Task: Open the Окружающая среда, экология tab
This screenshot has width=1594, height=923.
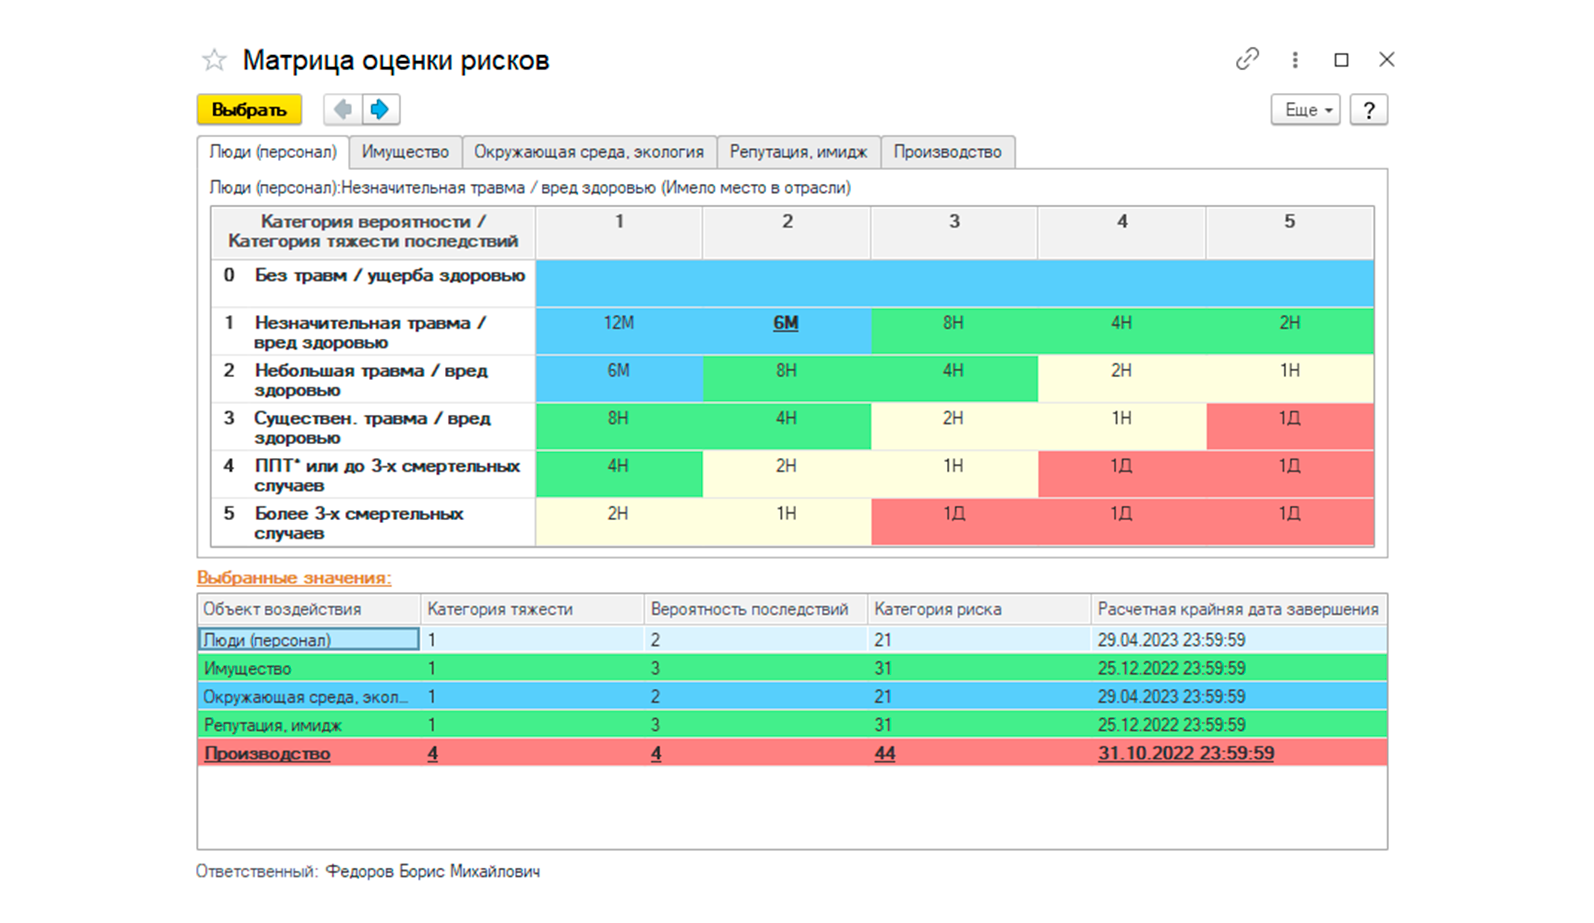Action: point(588,152)
